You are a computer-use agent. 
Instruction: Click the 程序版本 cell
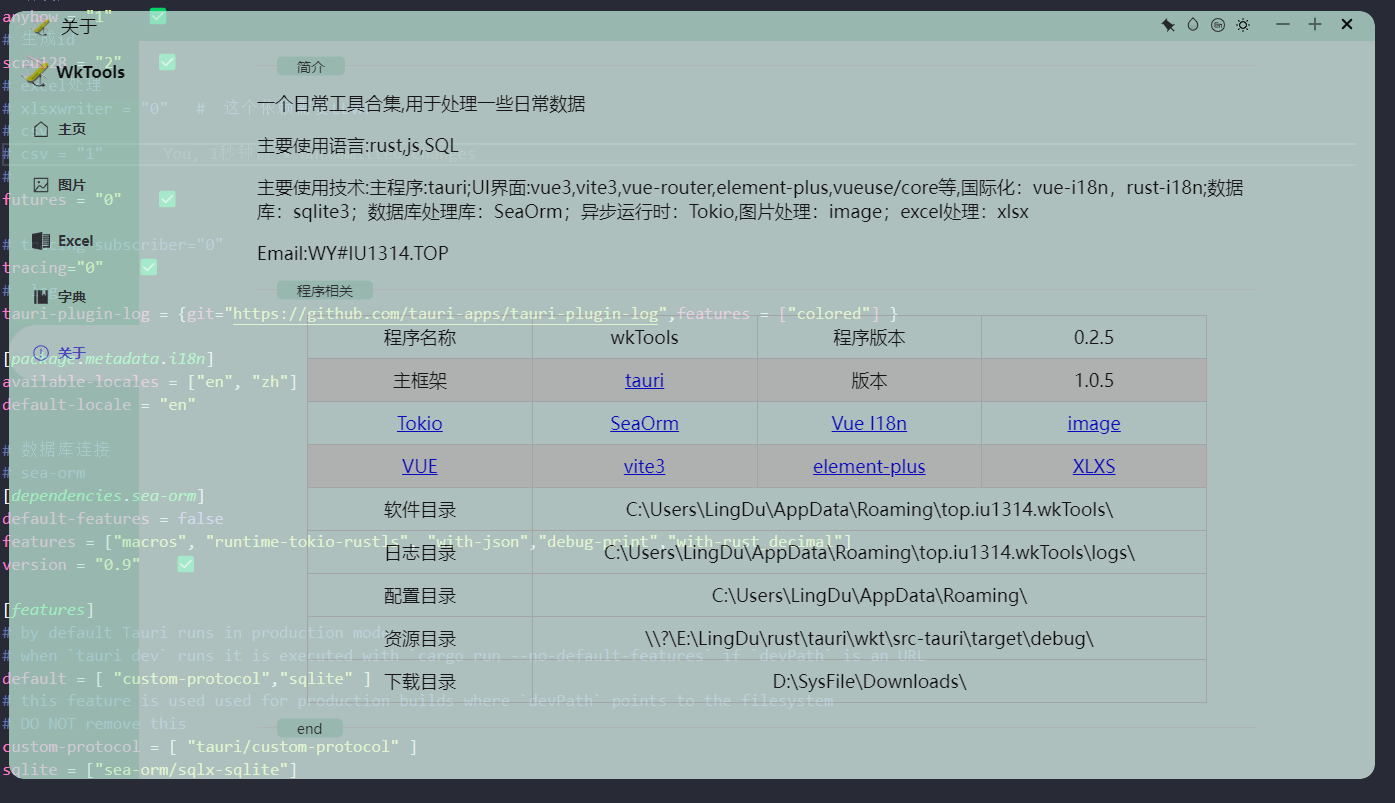coord(869,338)
